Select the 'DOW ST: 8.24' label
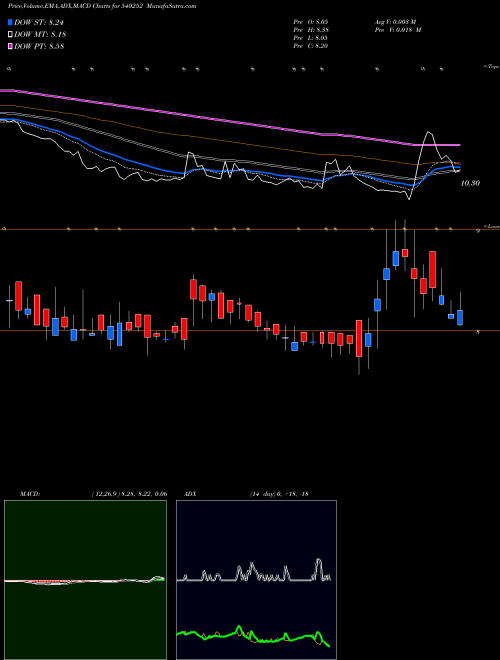The width and height of the screenshot is (500, 660). (39, 22)
